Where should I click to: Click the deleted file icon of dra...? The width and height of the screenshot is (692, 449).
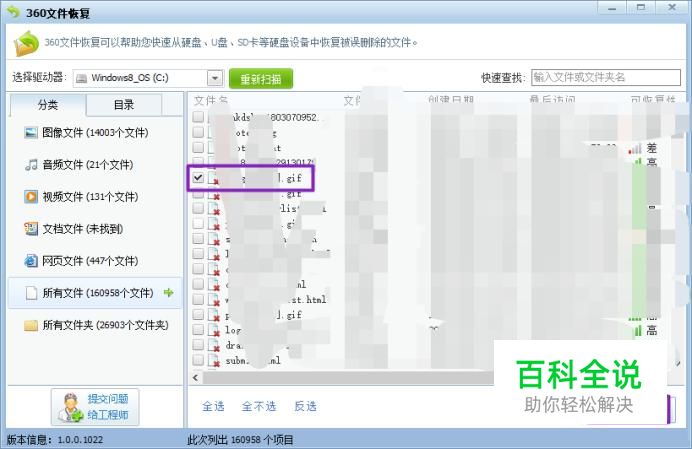[214, 345]
